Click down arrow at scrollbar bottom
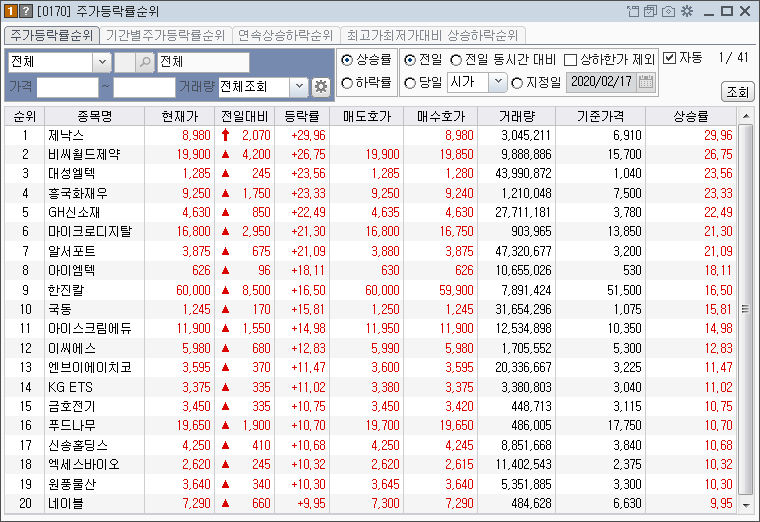The height and width of the screenshot is (522, 760). [x=745, y=505]
